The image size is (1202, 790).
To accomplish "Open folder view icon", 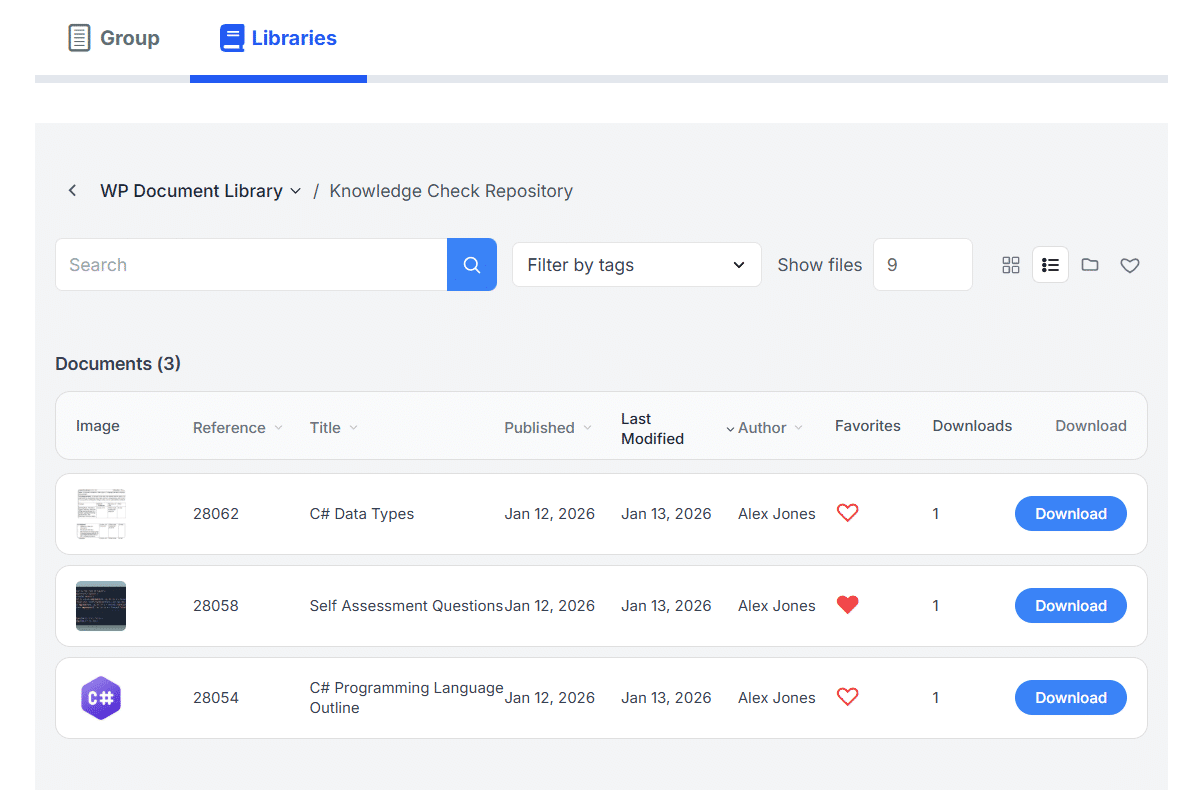I will (x=1090, y=265).
